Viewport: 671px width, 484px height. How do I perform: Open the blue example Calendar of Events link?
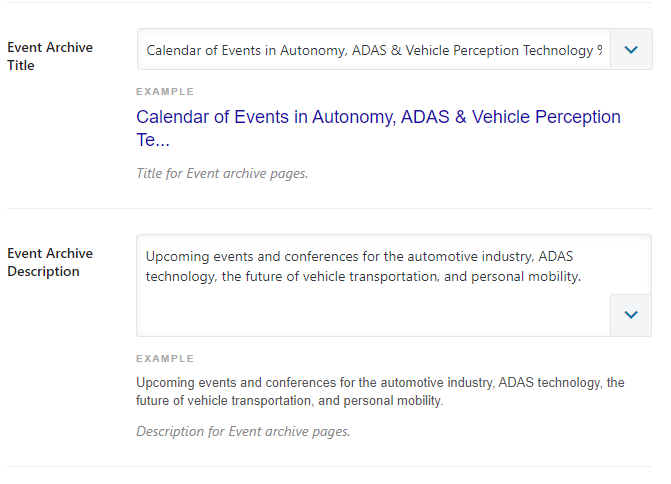coord(378,117)
